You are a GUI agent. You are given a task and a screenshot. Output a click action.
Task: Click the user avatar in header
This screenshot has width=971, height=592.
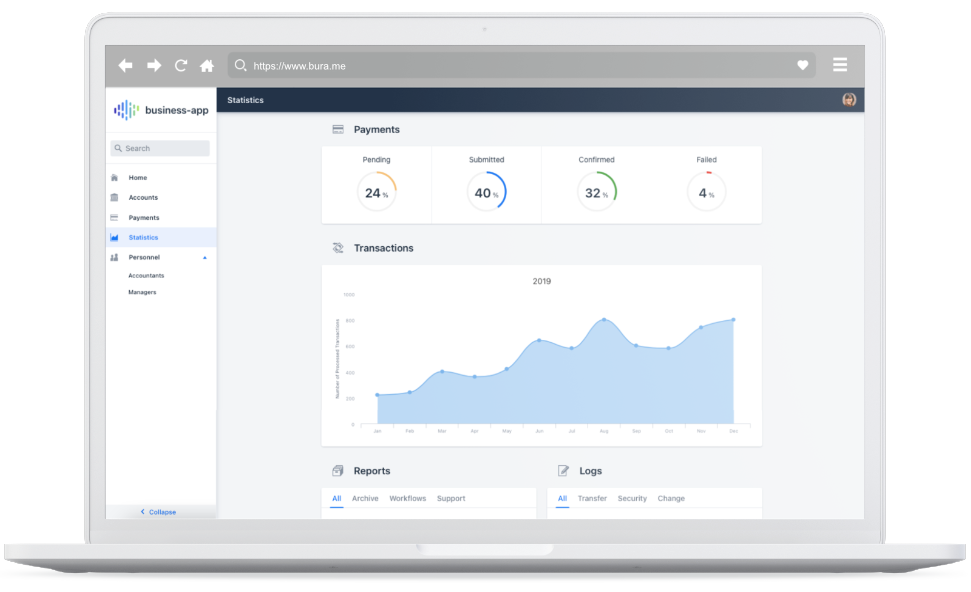pos(849,100)
